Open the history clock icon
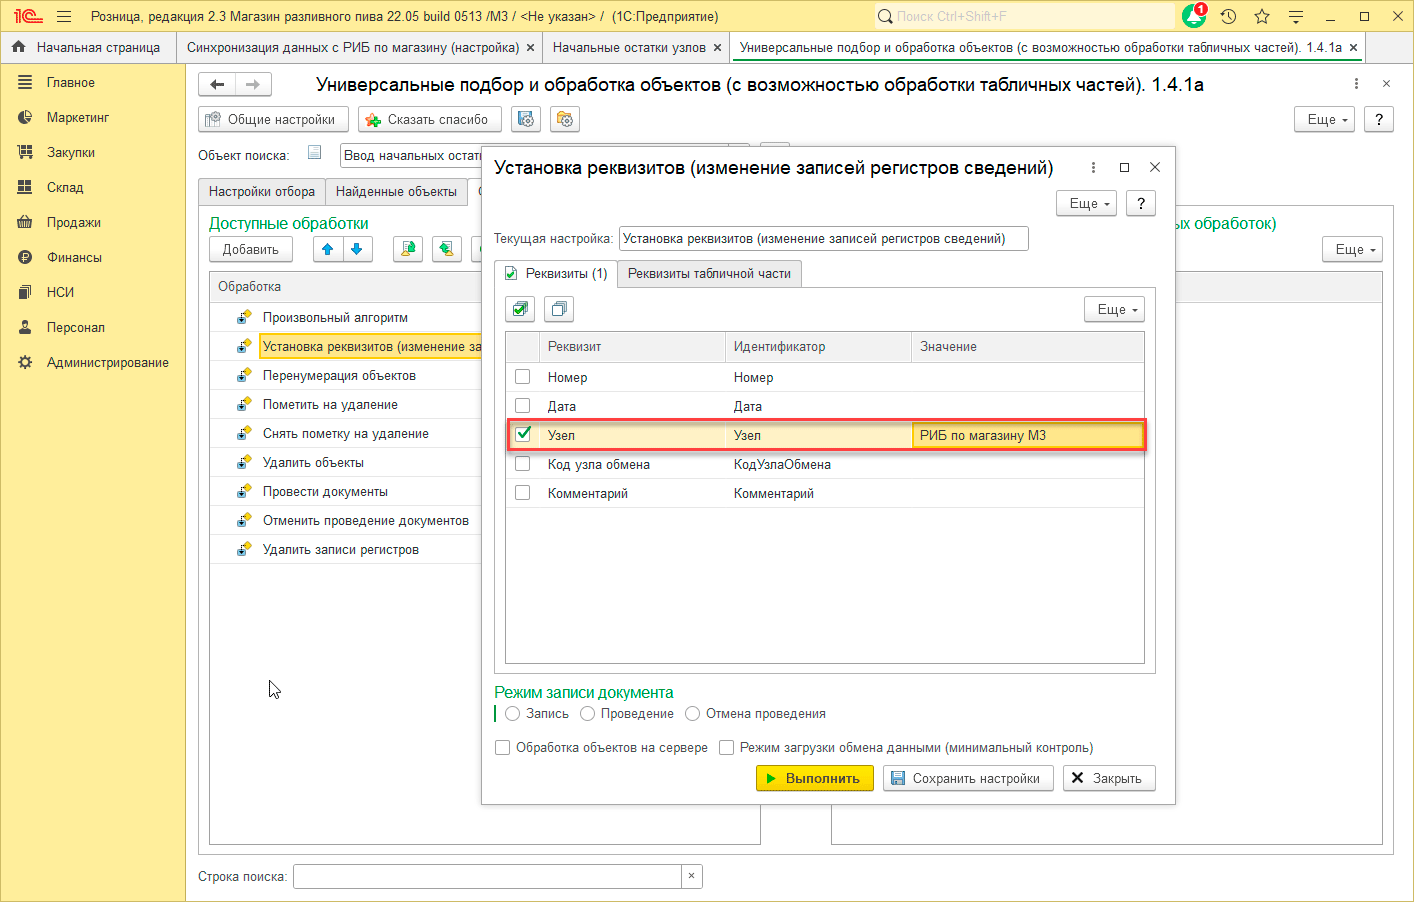 (x=1229, y=16)
